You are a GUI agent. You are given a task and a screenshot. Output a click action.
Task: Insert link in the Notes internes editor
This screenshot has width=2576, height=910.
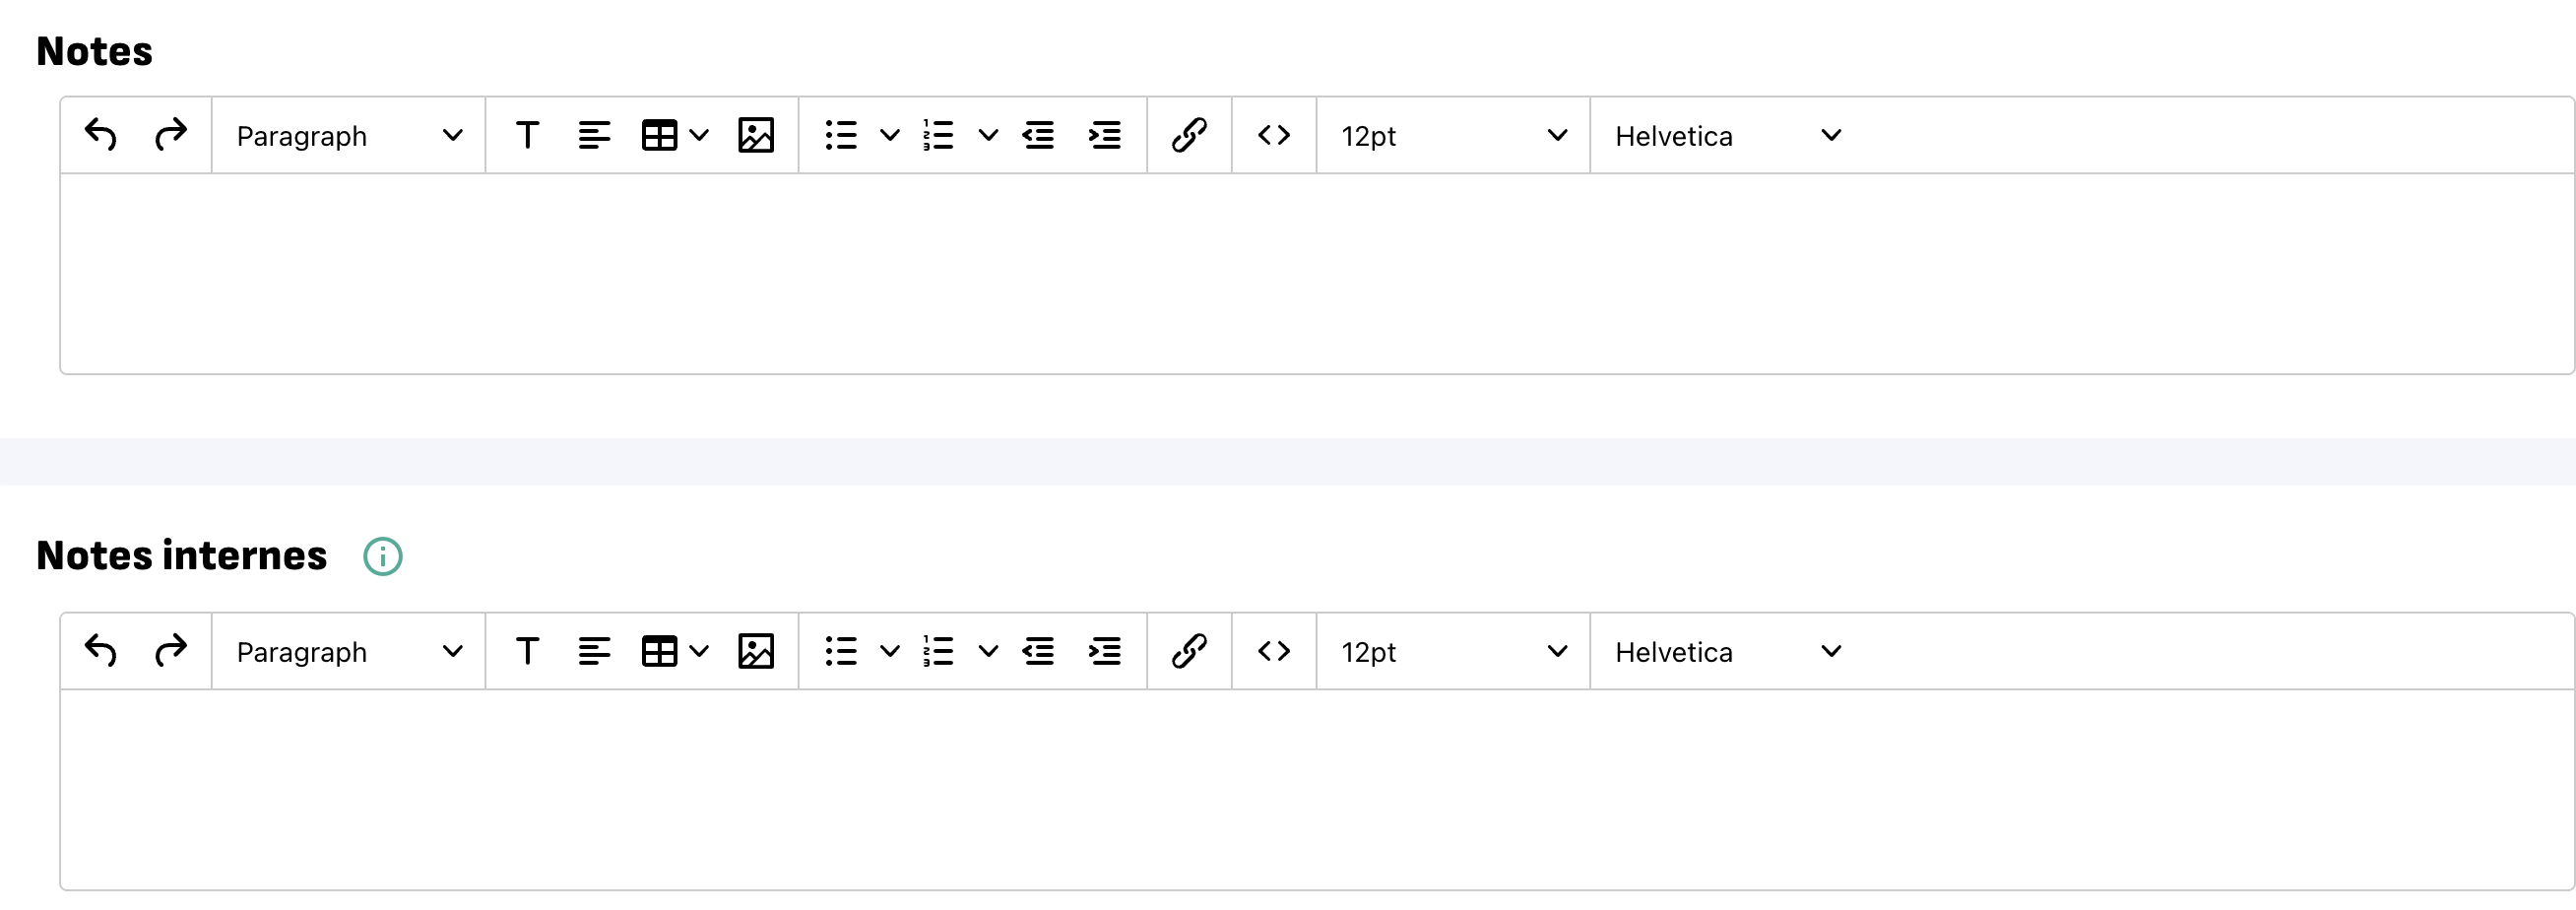pyautogui.click(x=1189, y=651)
